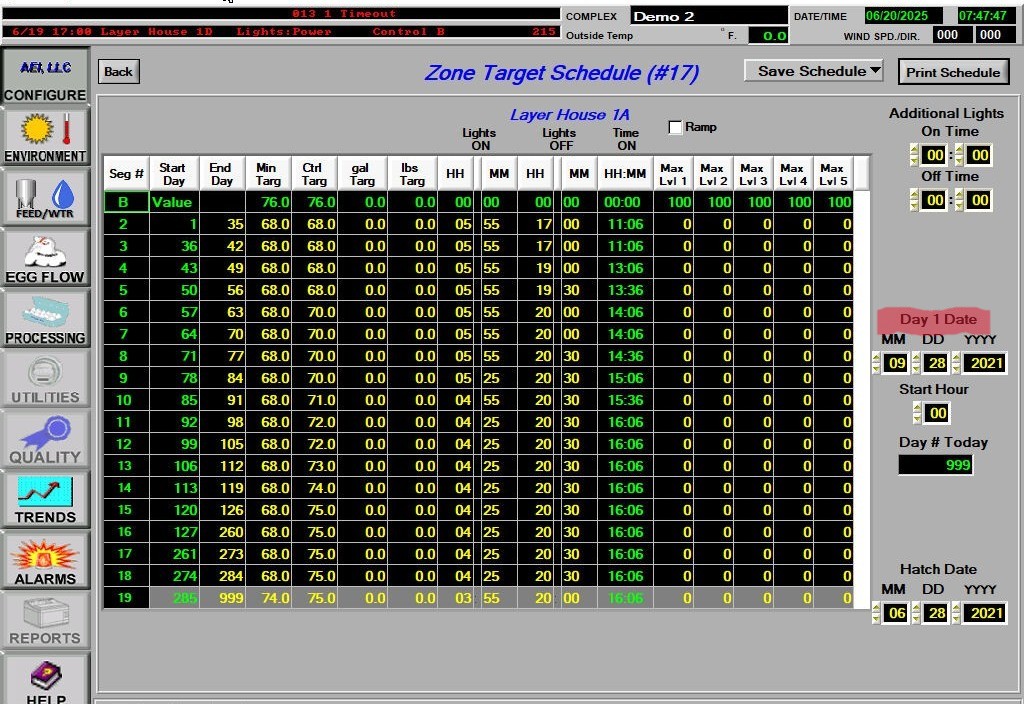Open the Processing sidebar icon
This screenshot has height=704, width=1024.
[x=45, y=319]
